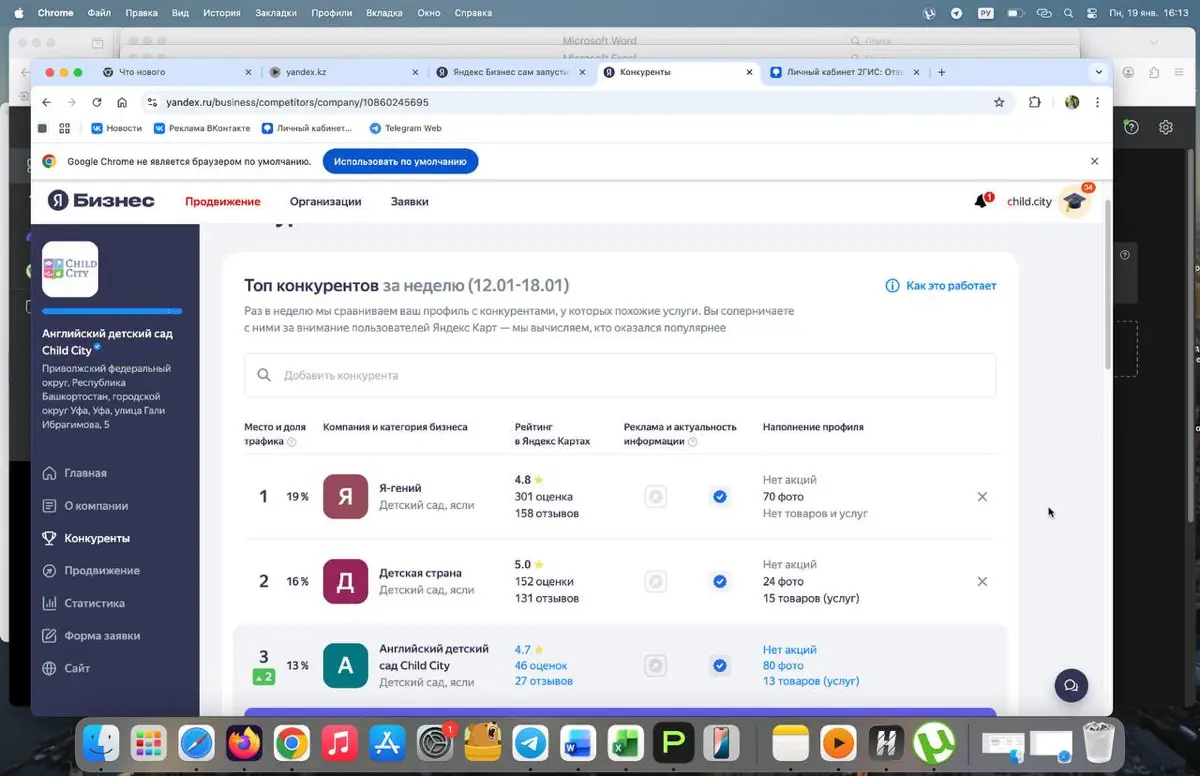Click the help icon next to Место и доля трафика

[292, 442]
